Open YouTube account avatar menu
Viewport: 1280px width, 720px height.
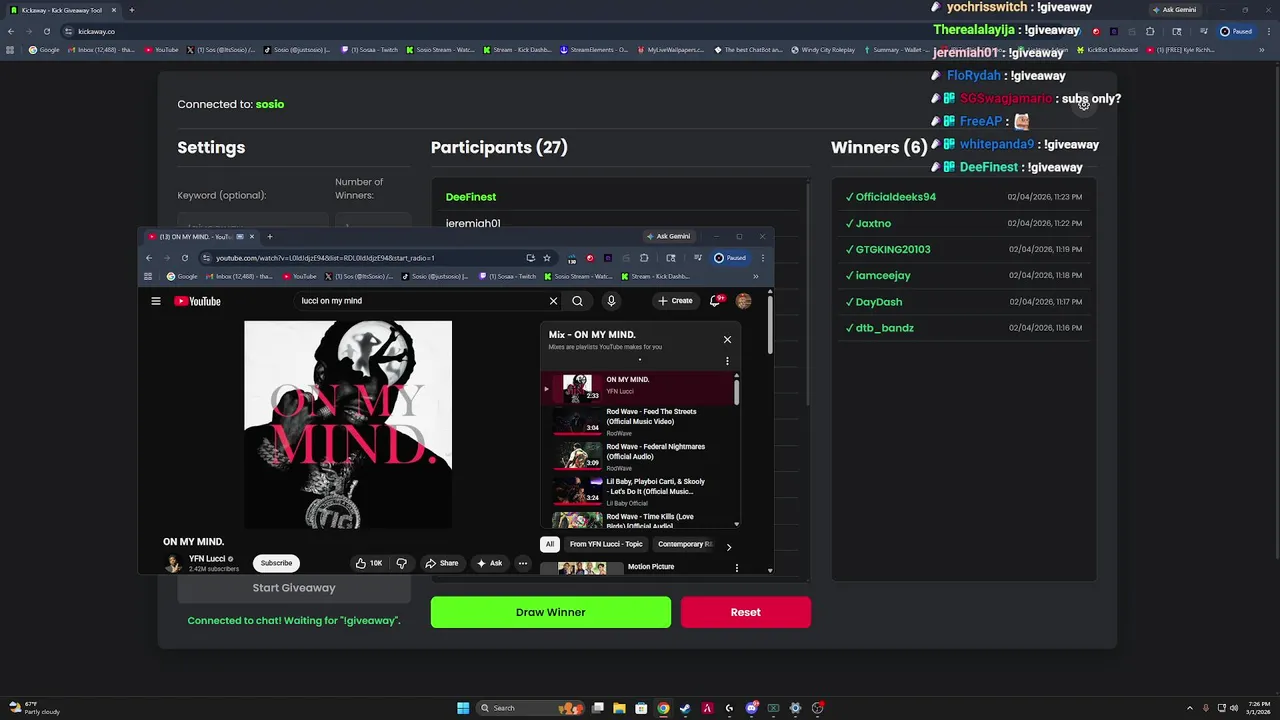coord(743,301)
